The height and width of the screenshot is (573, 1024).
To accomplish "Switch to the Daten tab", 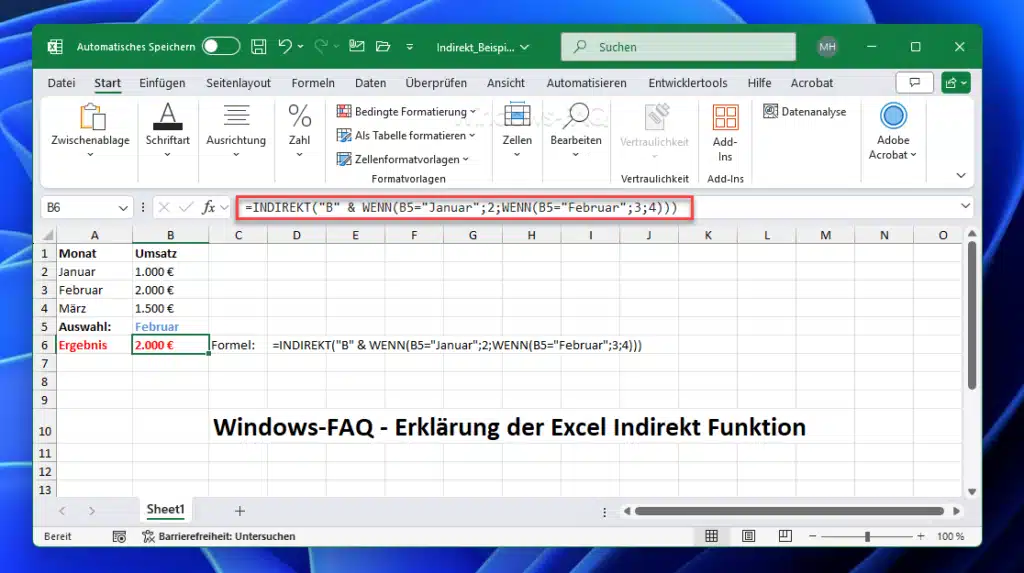I will click(370, 83).
